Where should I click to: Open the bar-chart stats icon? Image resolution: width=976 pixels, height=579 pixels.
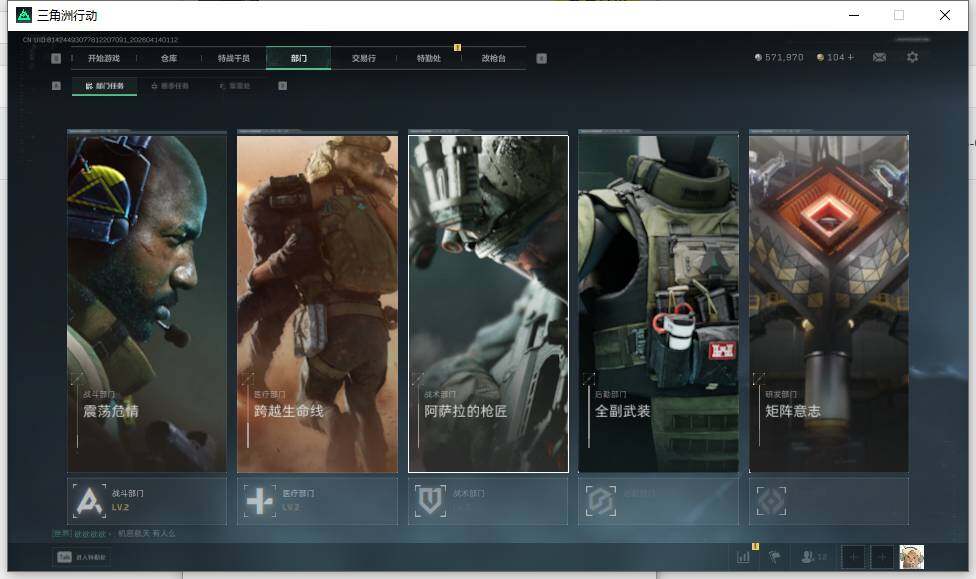coord(743,557)
